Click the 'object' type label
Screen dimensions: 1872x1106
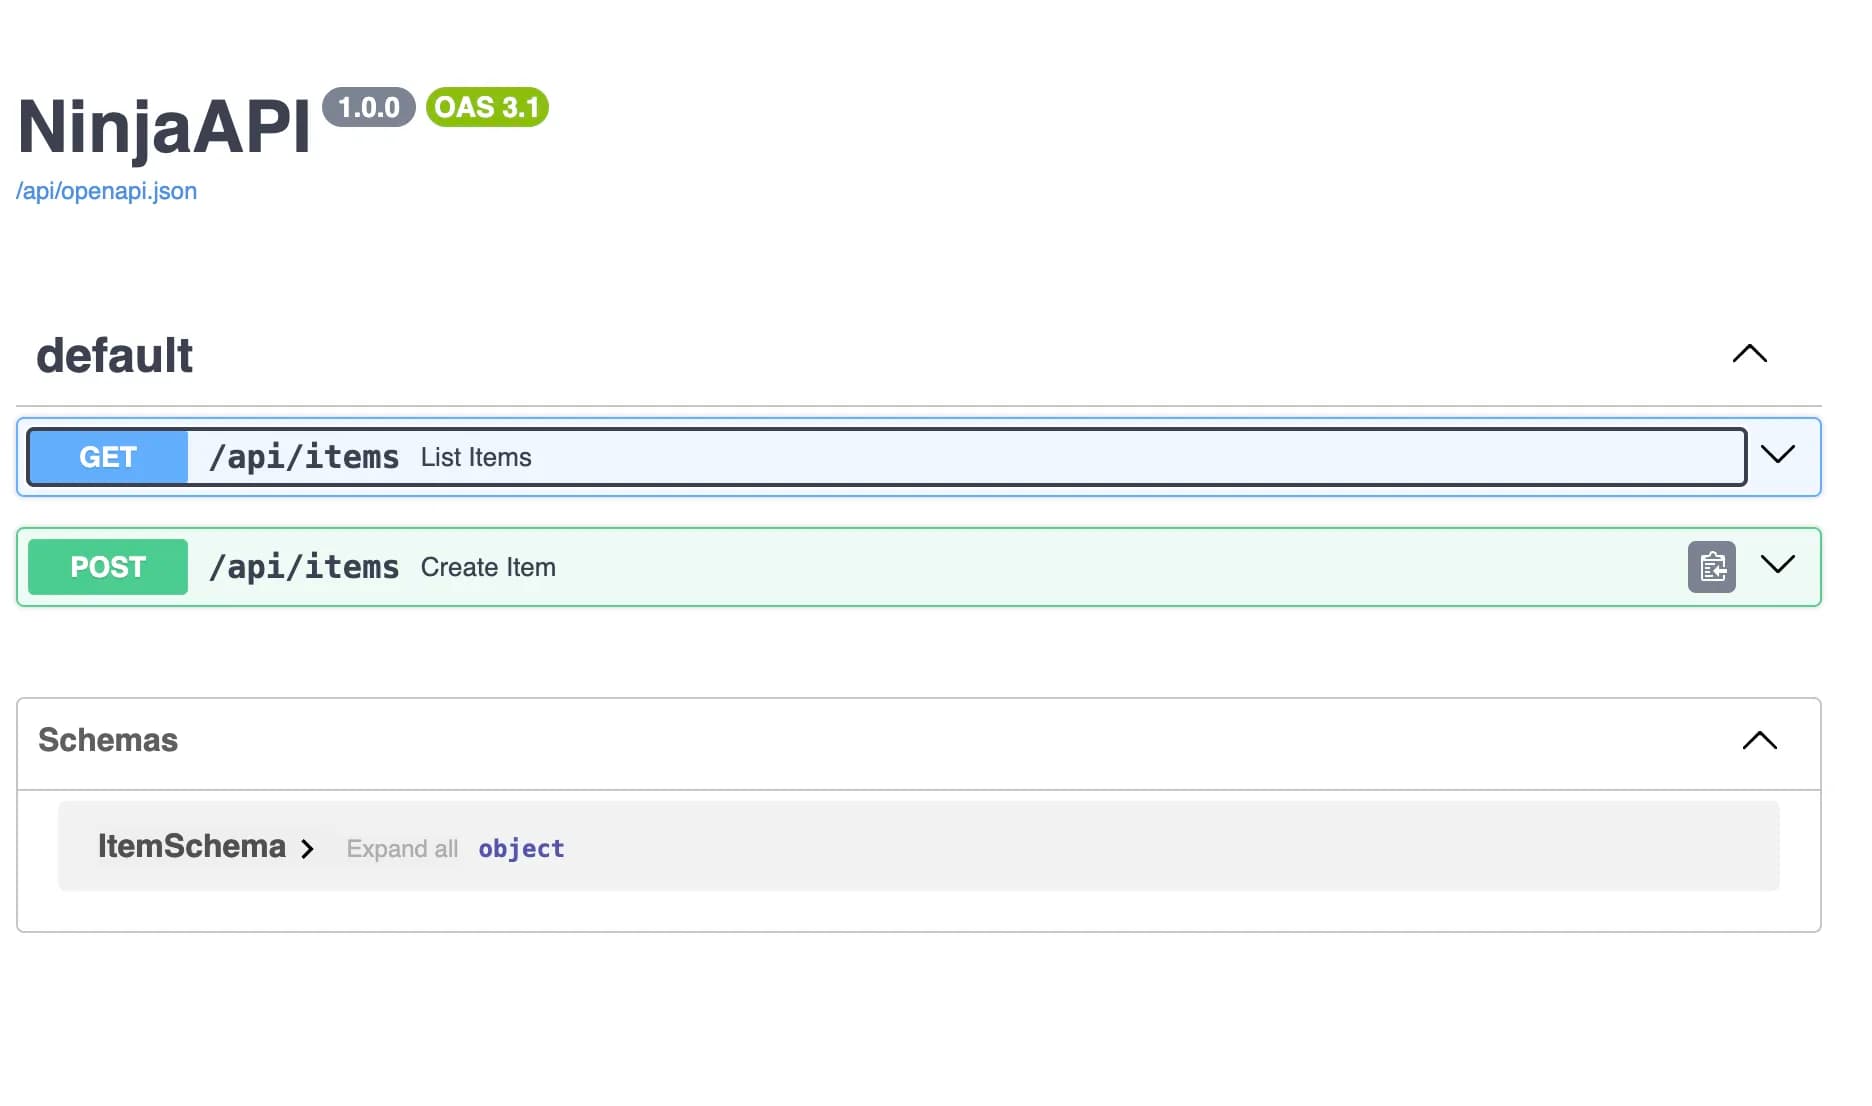[521, 849]
